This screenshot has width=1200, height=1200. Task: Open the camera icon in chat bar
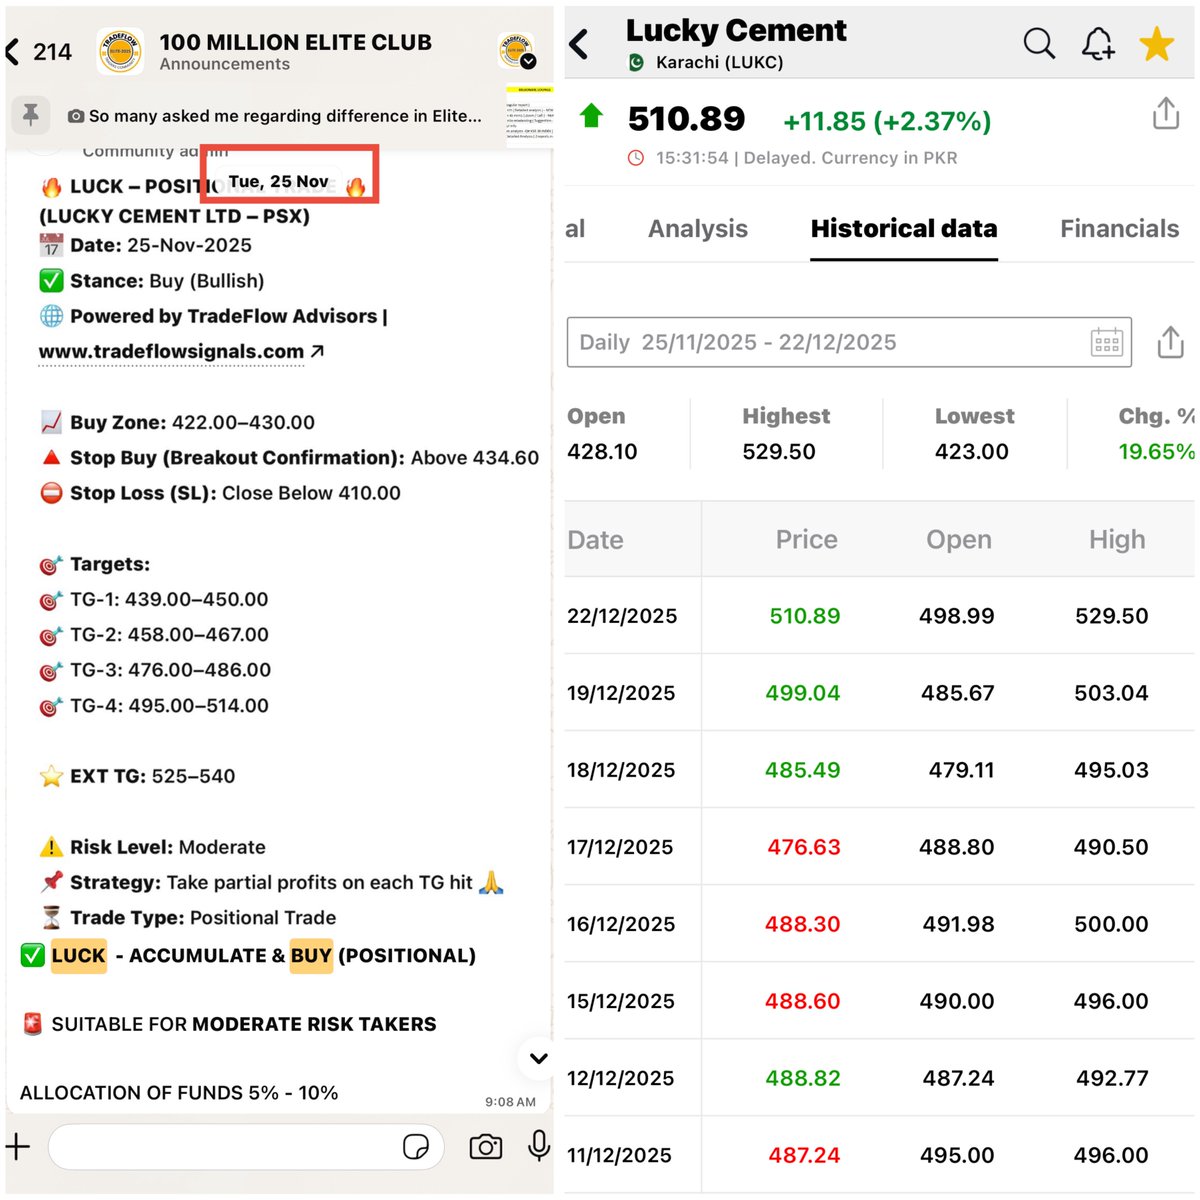tap(486, 1146)
